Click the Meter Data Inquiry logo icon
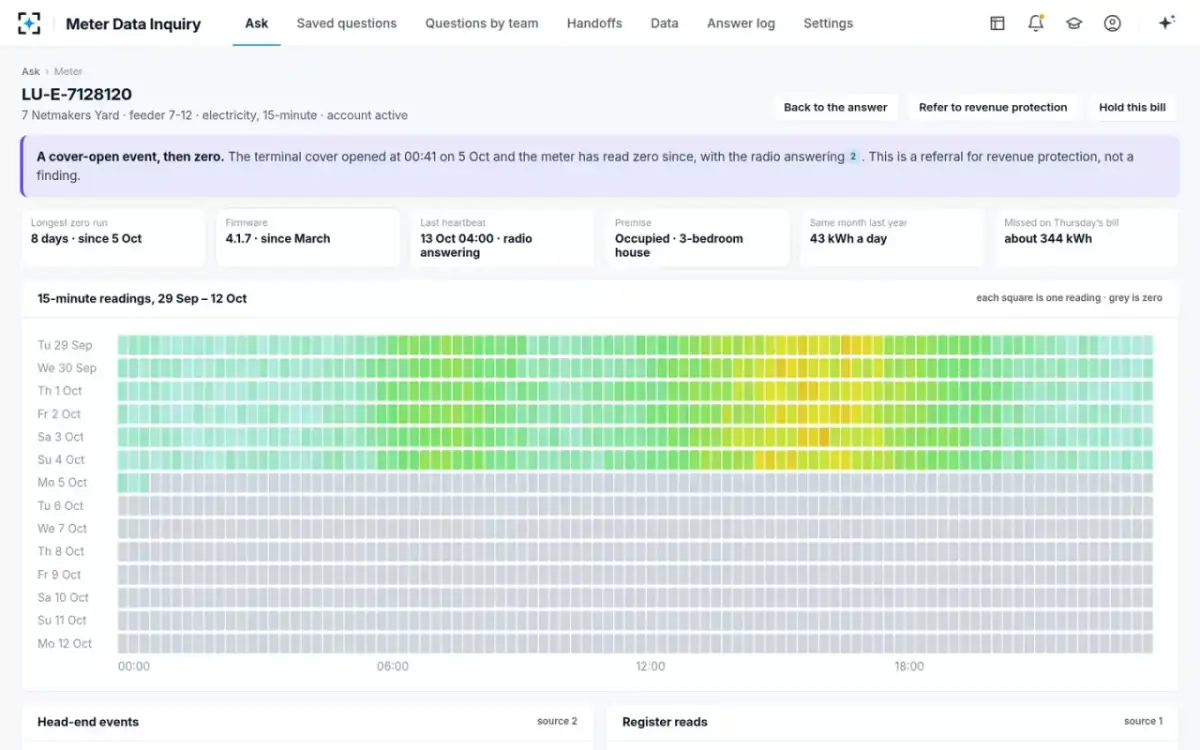 [30, 23]
